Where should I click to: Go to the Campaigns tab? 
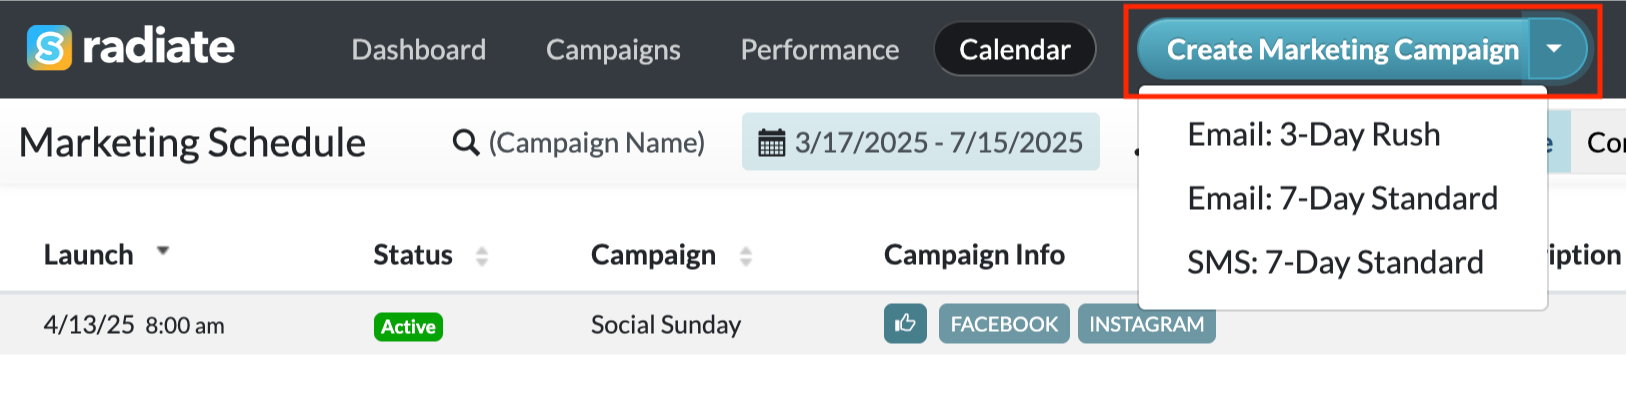point(613,49)
